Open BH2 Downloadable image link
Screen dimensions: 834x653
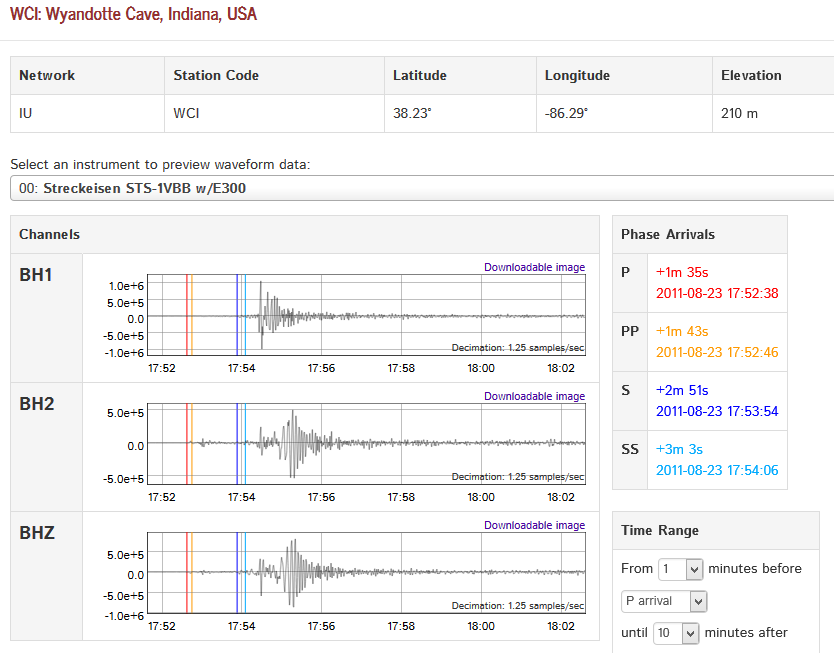[x=534, y=396]
